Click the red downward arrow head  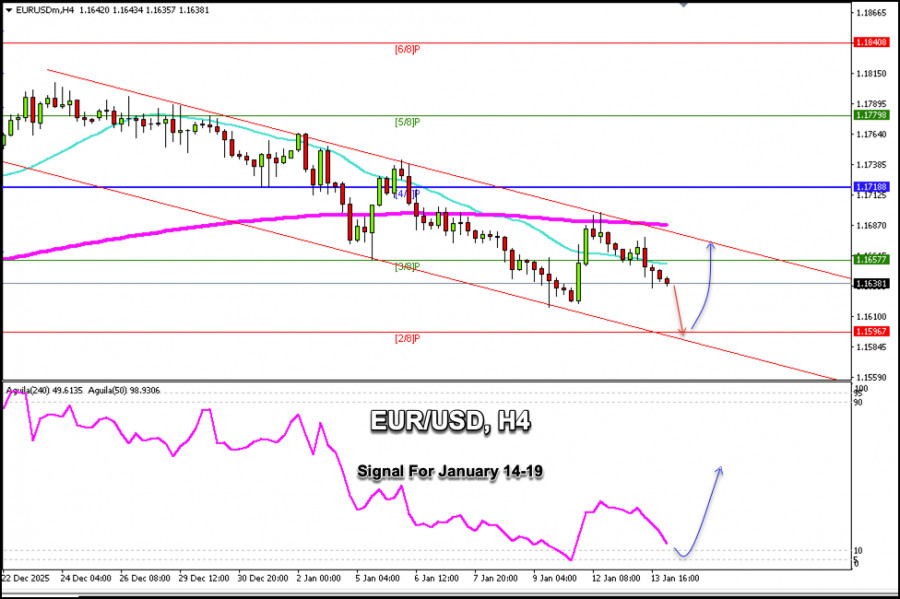(x=682, y=332)
